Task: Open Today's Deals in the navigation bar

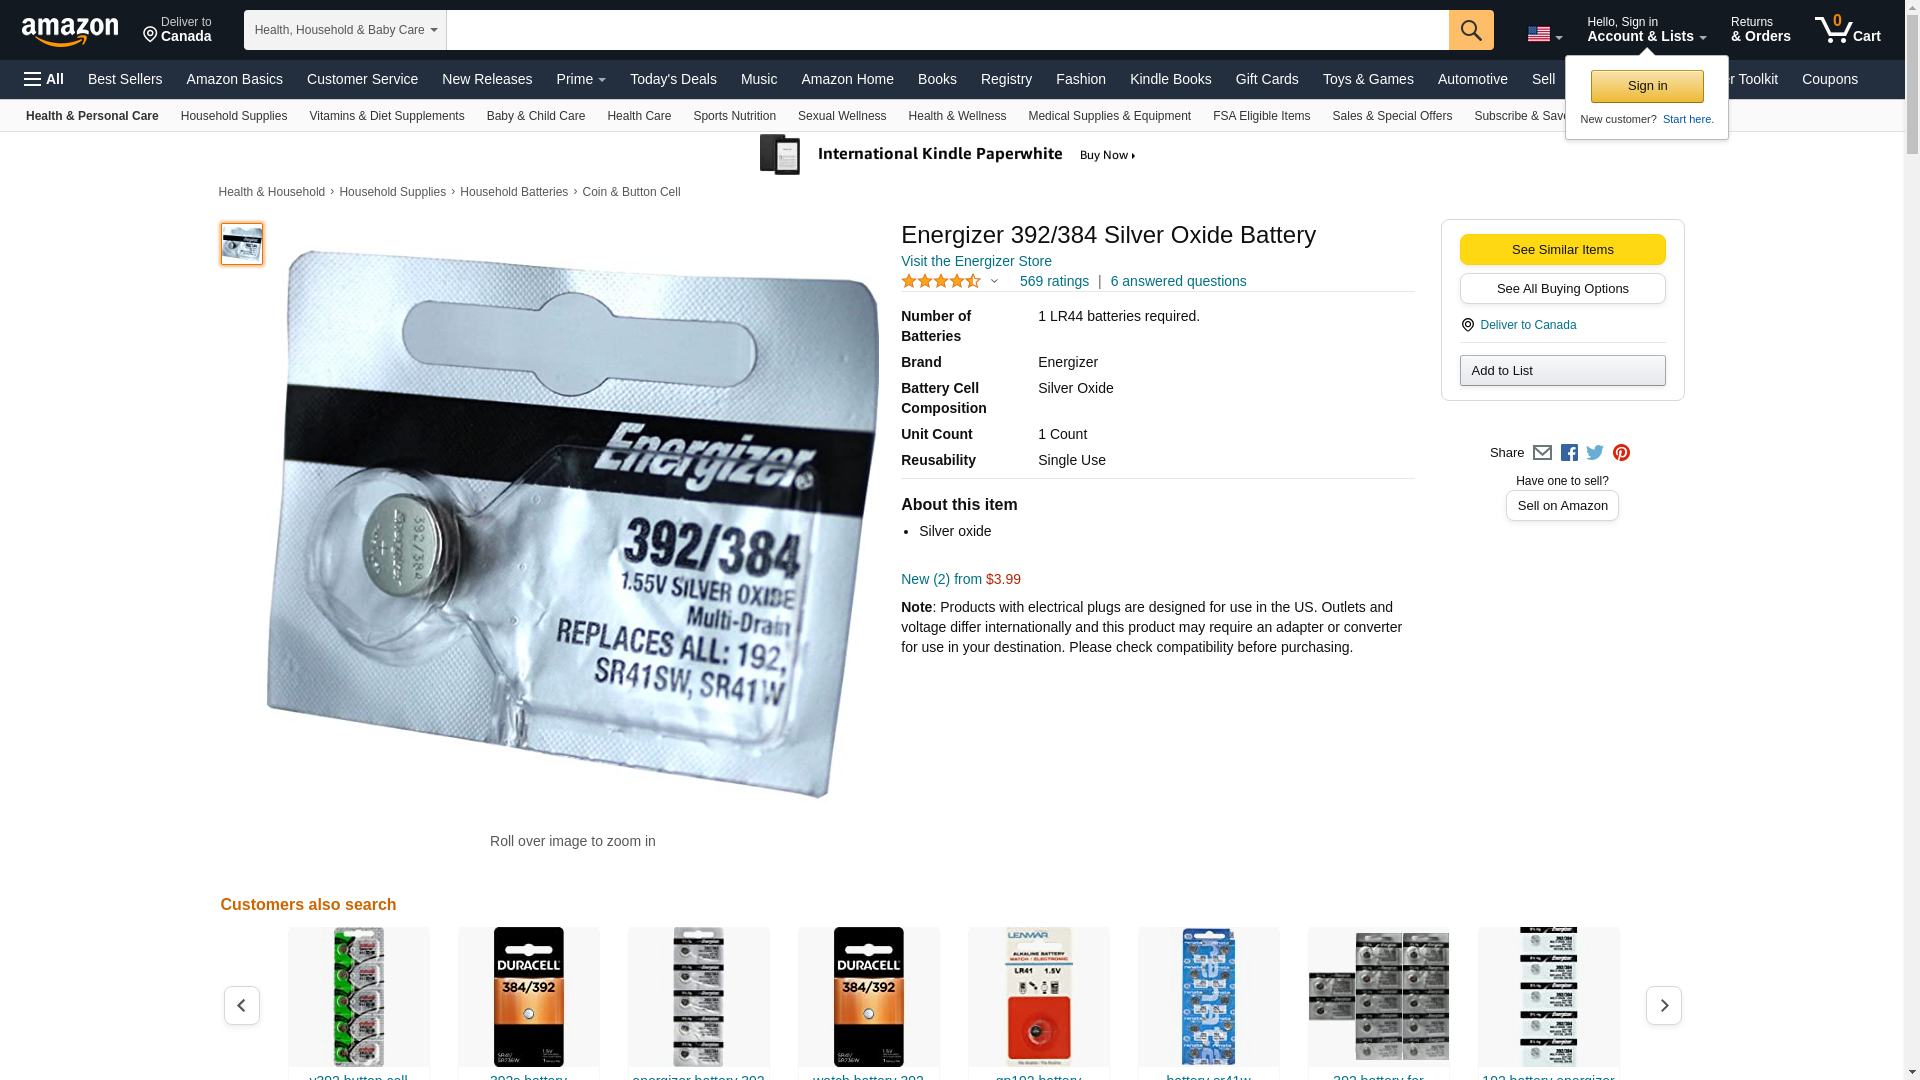Action: coord(673,79)
